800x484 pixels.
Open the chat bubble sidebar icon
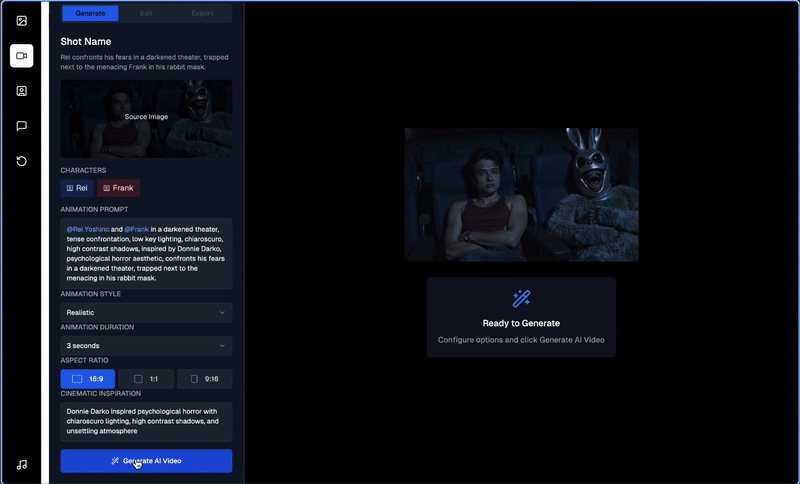pos(21,126)
